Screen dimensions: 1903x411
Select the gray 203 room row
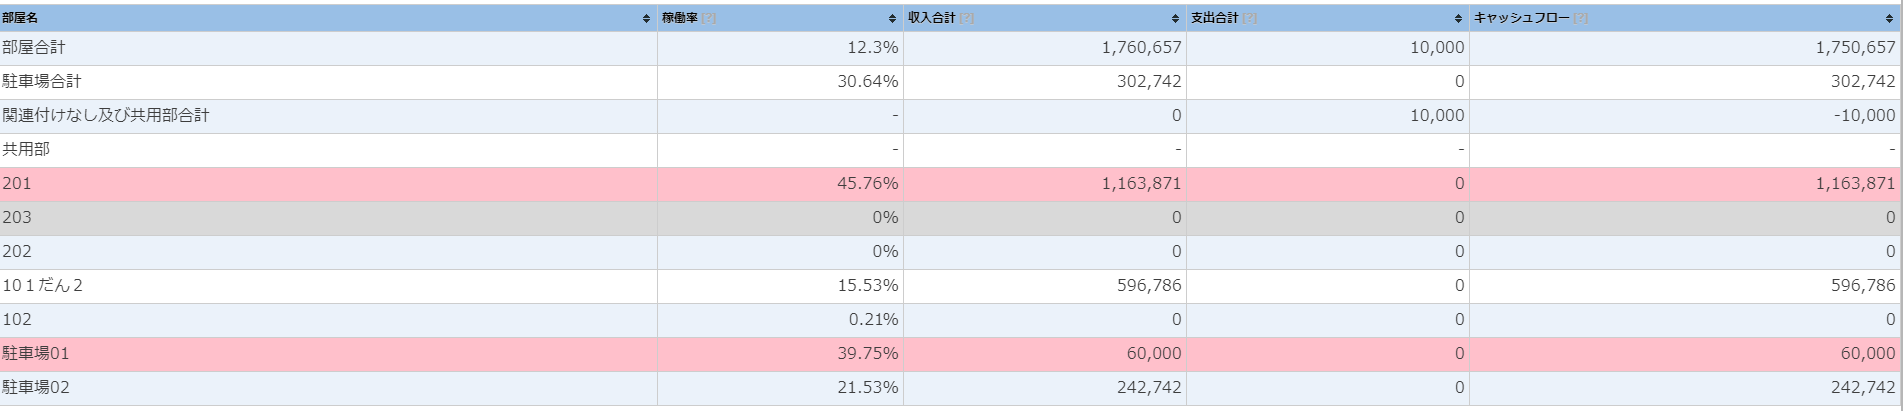17,218
